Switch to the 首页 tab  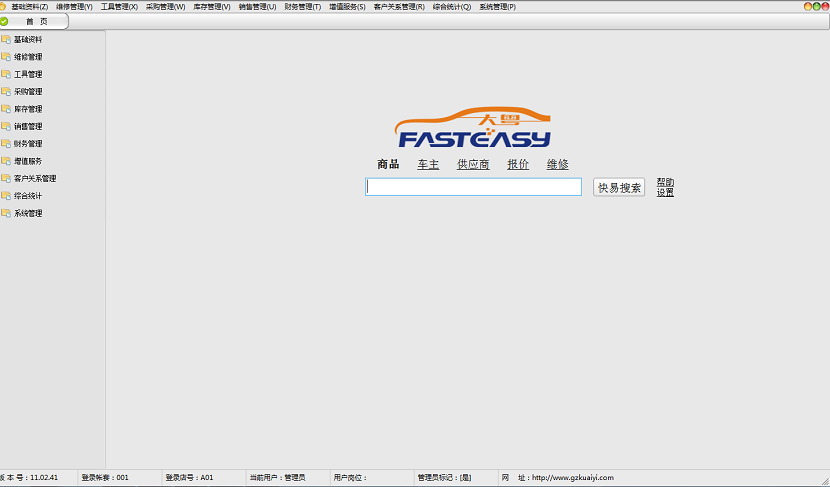point(36,21)
